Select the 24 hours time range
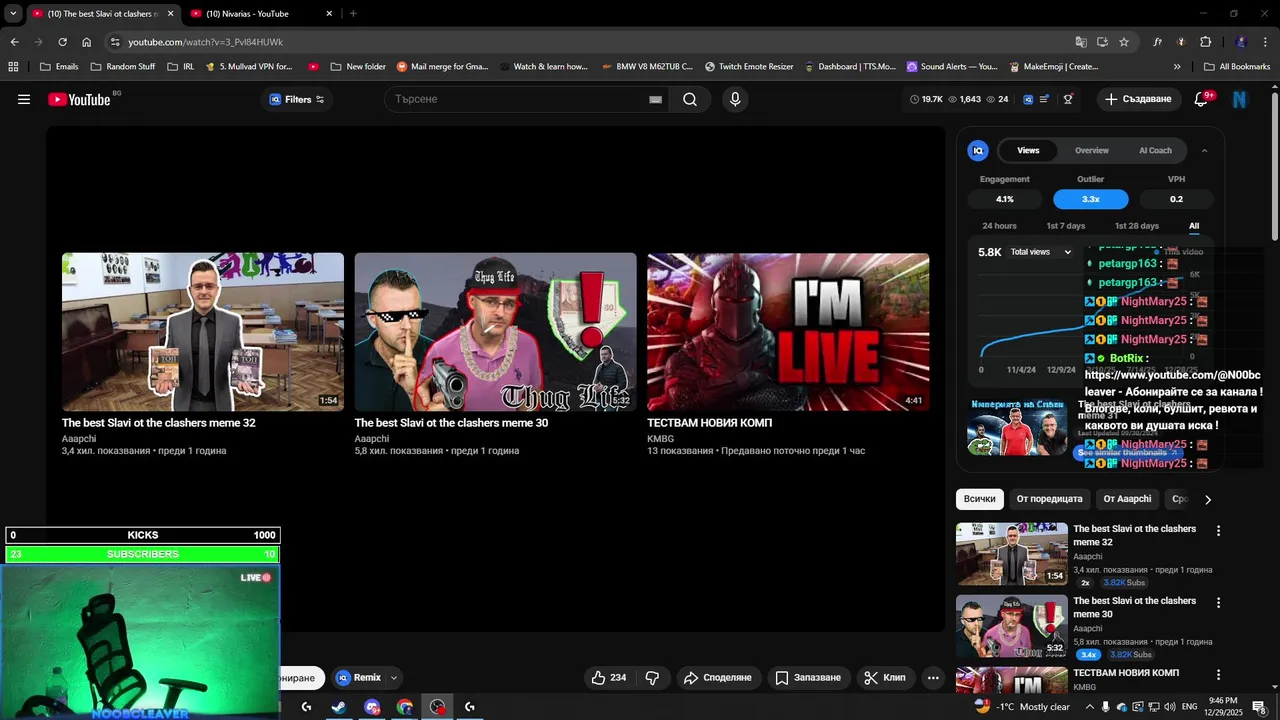The image size is (1280, 720). (x=999, y=226)
